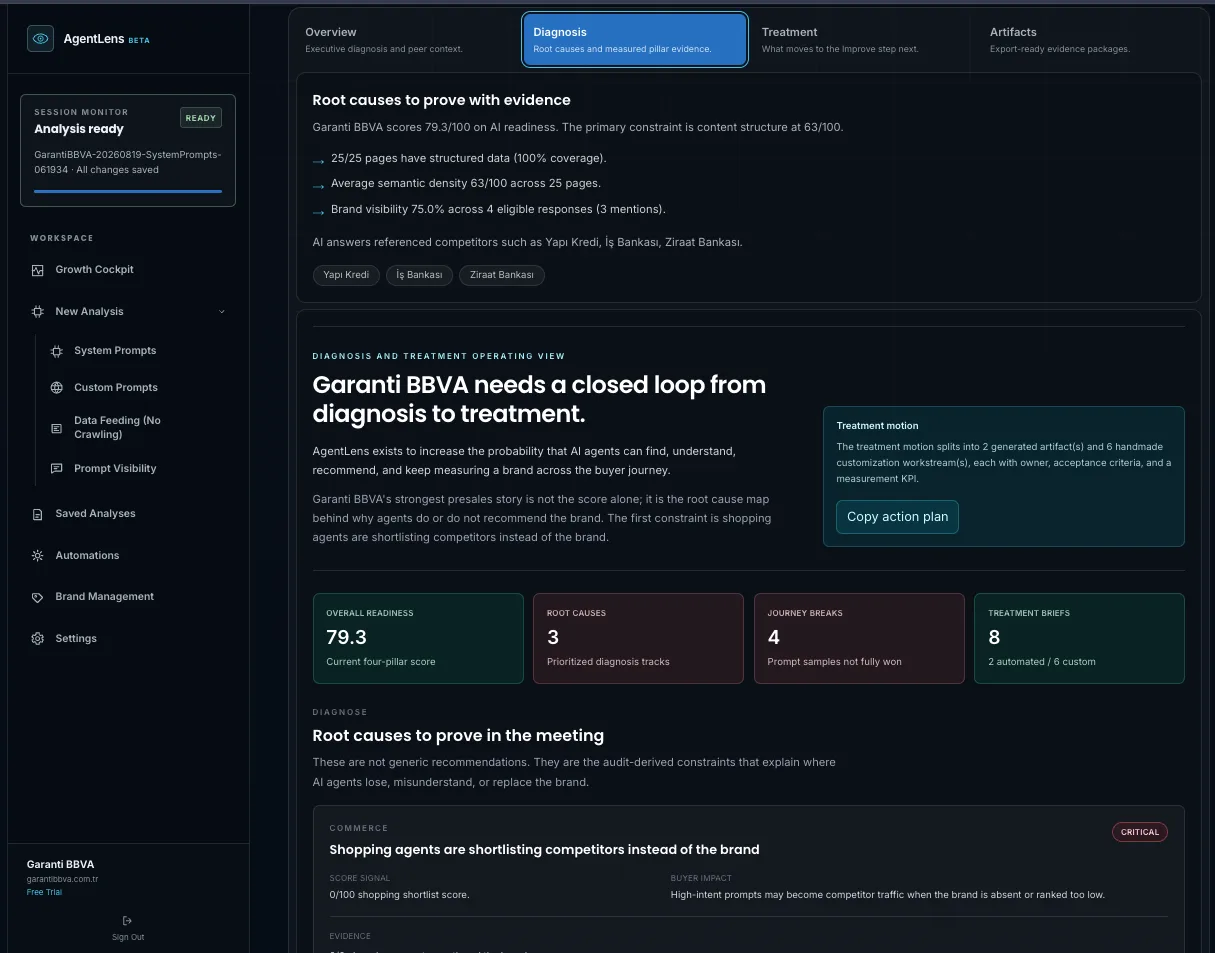Collapse the New Analysis chevron

coord(222,312)
